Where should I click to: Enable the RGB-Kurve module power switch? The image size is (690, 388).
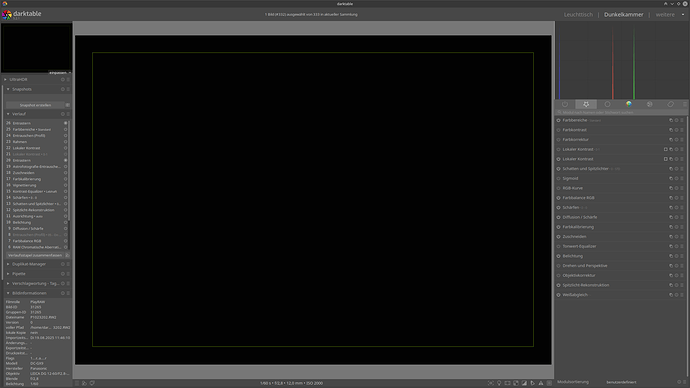click(x=558, y=188)
